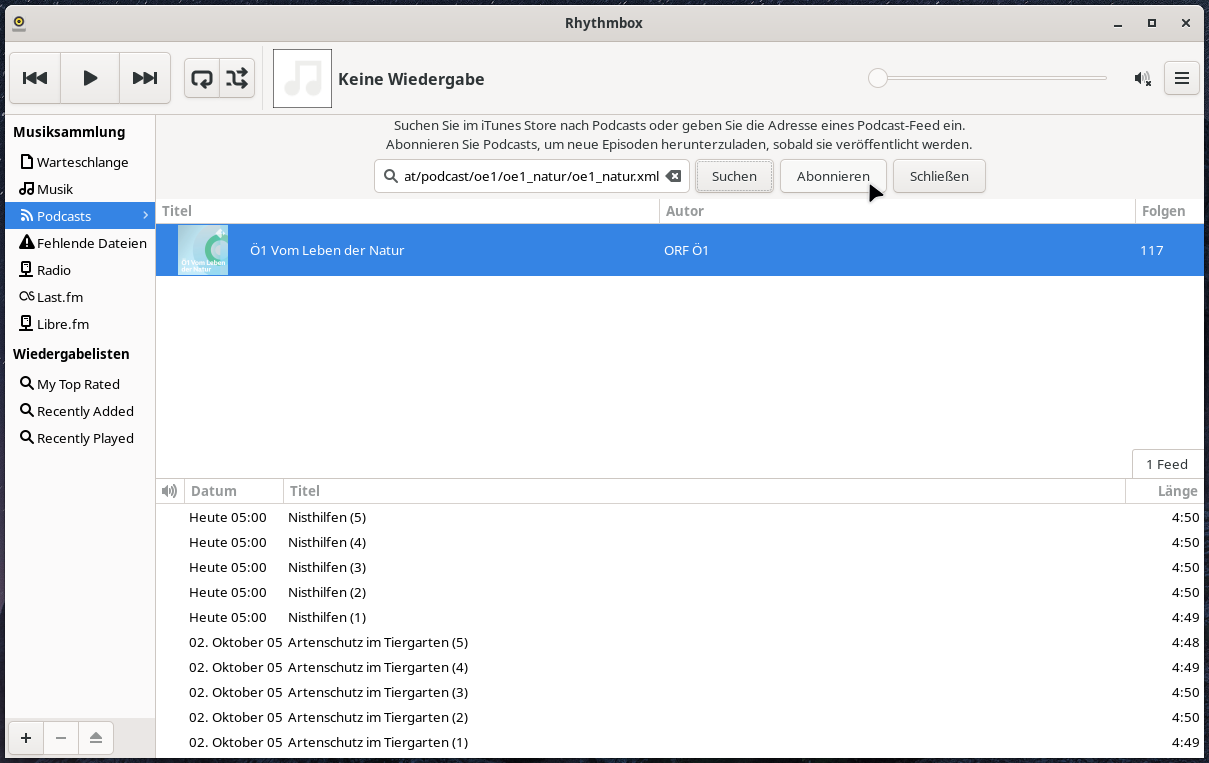
Task: Clear the podcast search field
Action: (x=674, y=176)
